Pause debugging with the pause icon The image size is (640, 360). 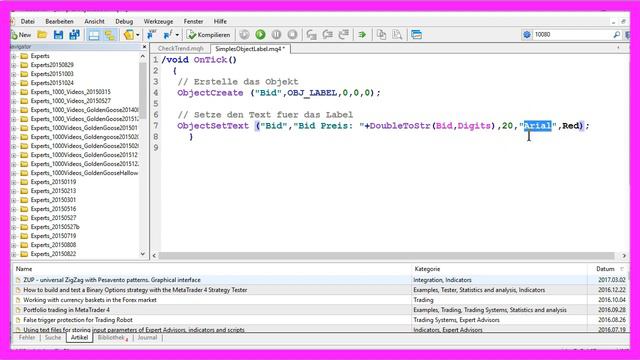[276, 35]
